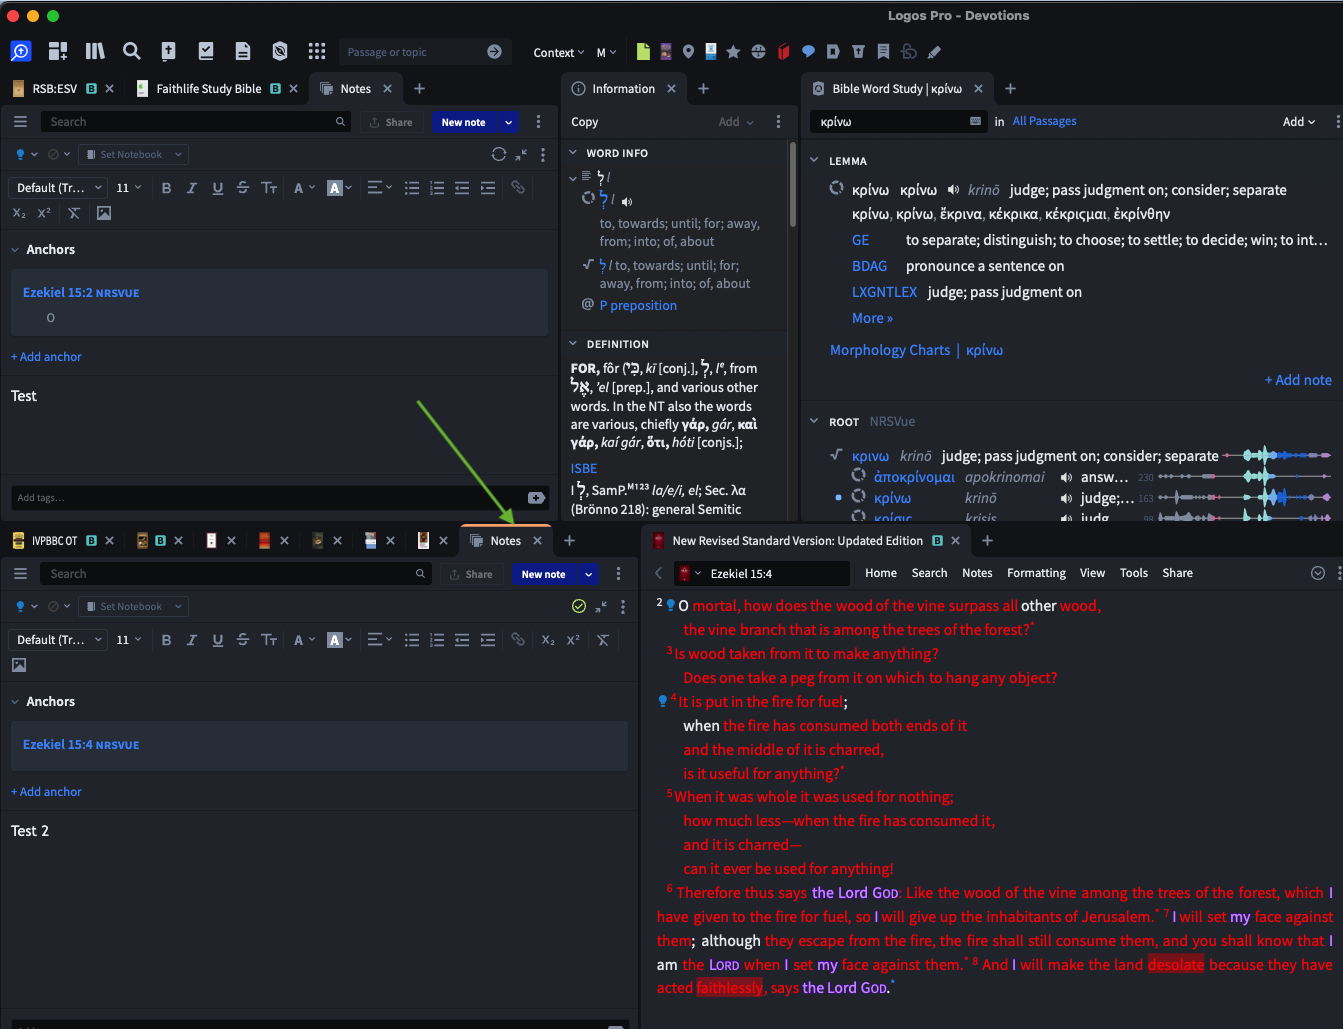Open the Guides checklist icon
This screenshot has width=1343, height=1029.
[x=206, y=51]
